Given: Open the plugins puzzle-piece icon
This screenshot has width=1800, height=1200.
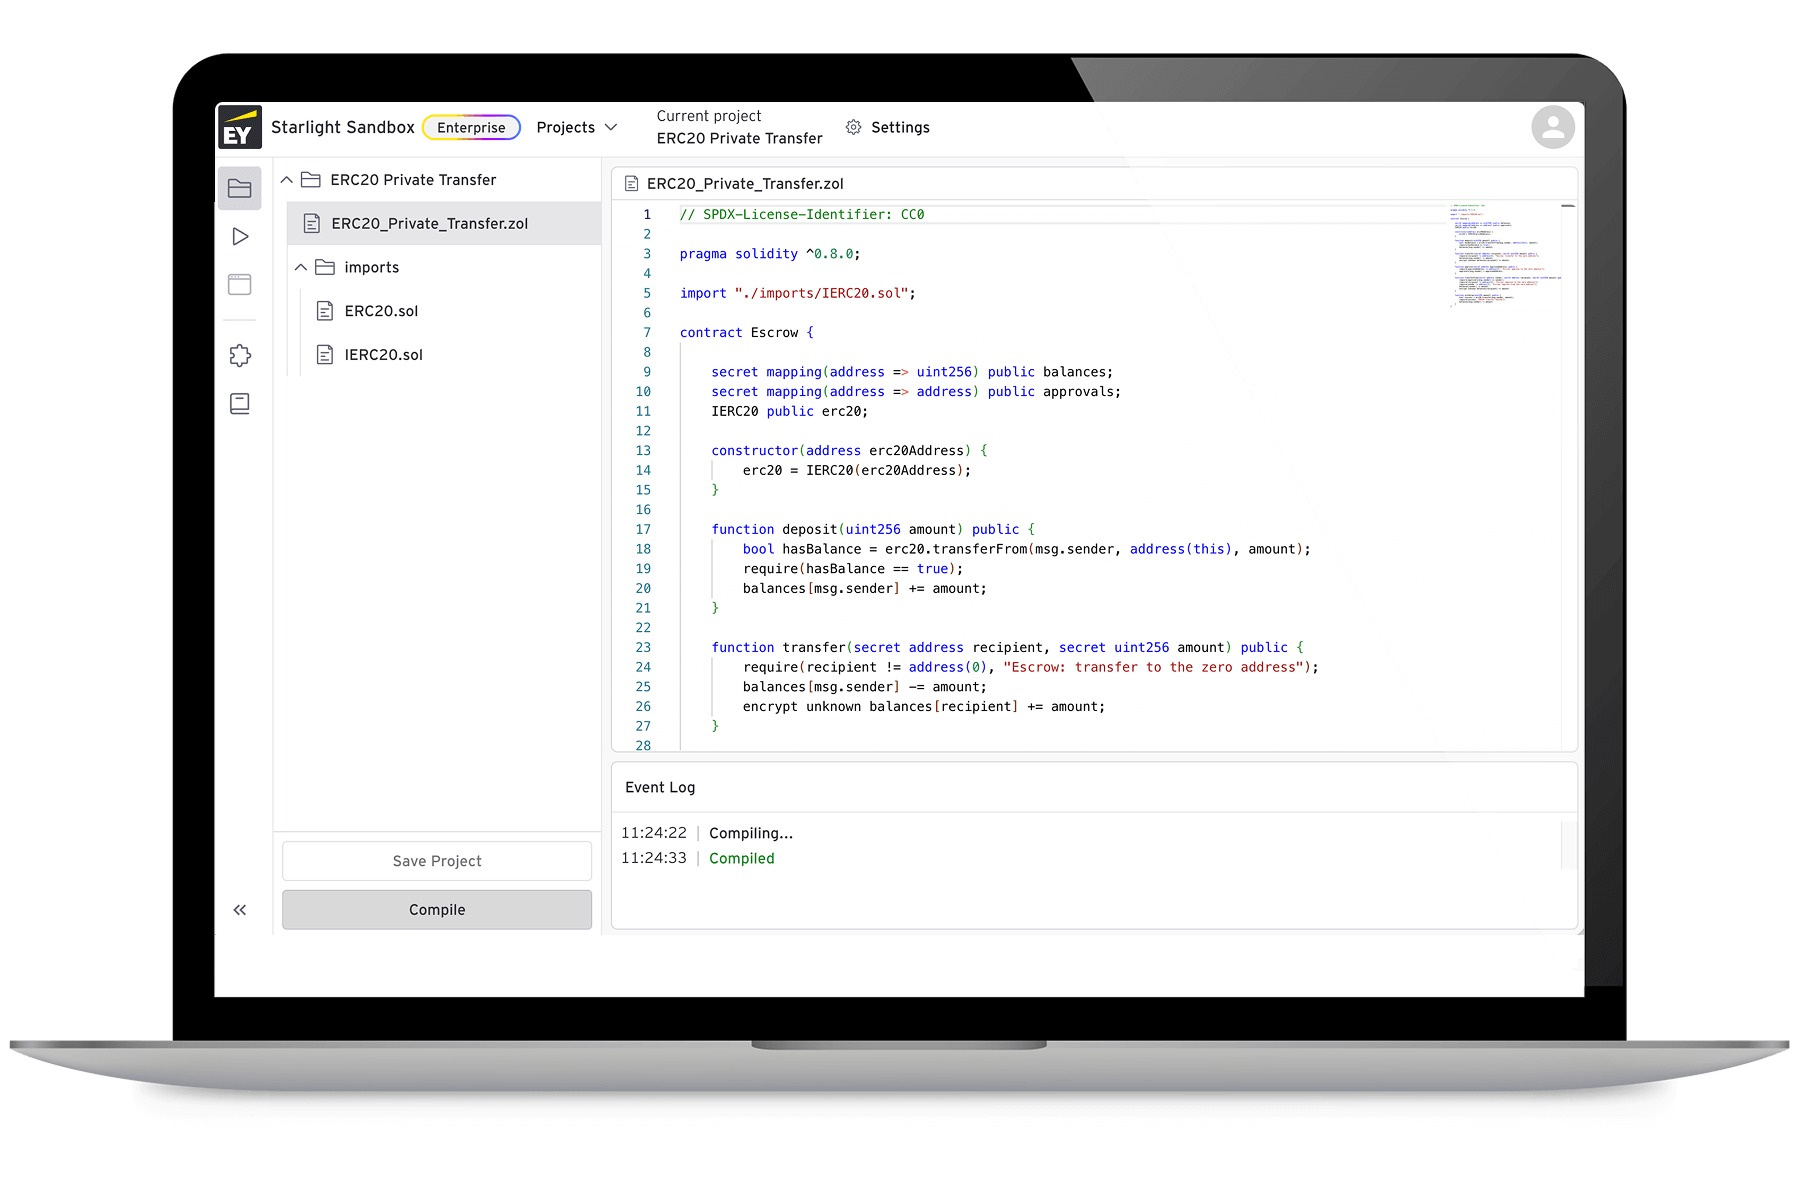Looking at the screenshot, I should [240, 355].
